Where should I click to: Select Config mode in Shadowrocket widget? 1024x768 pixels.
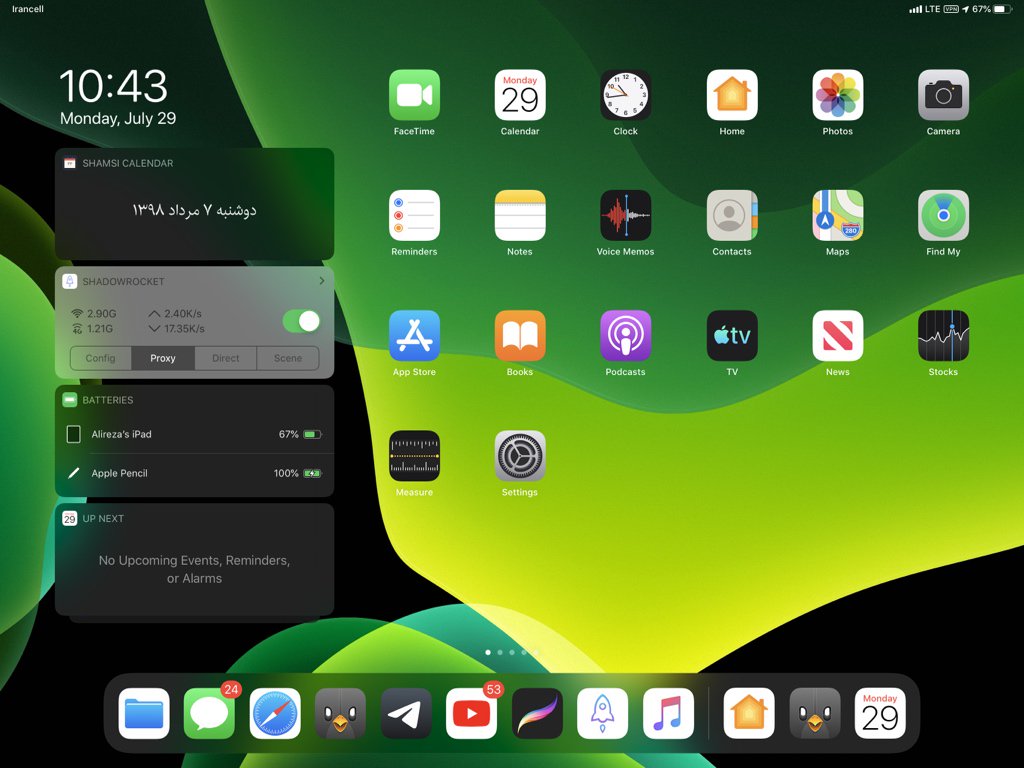coord(100,358)
